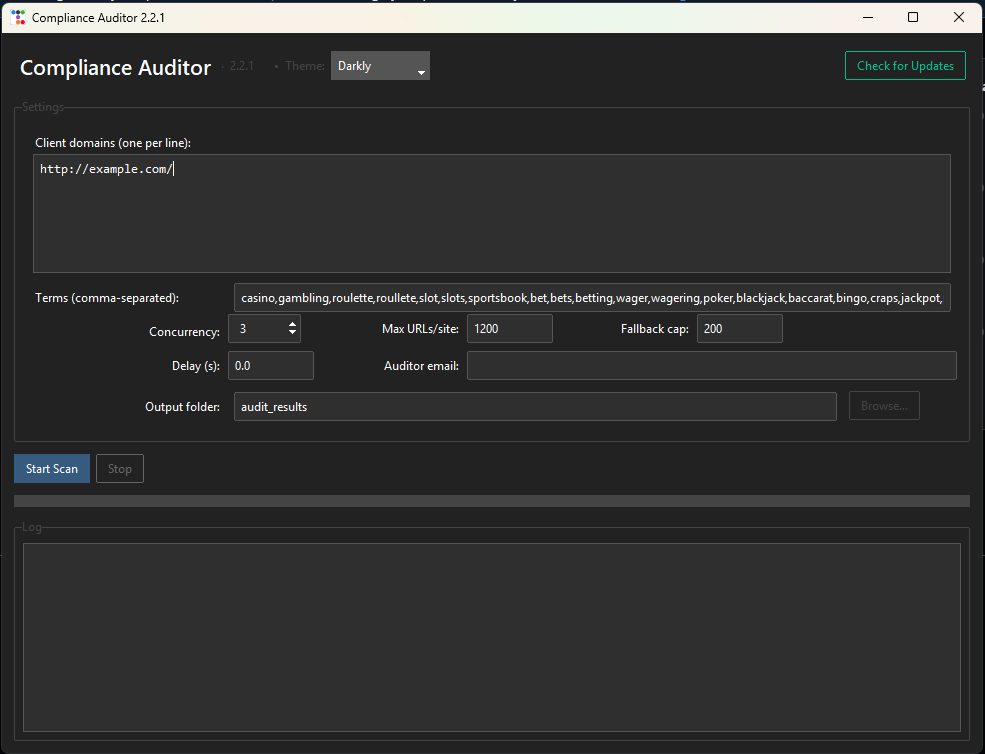Open the Browse dialog for Output folder
The width and height of the screenshot is (985, 754).
coord(884,405)
